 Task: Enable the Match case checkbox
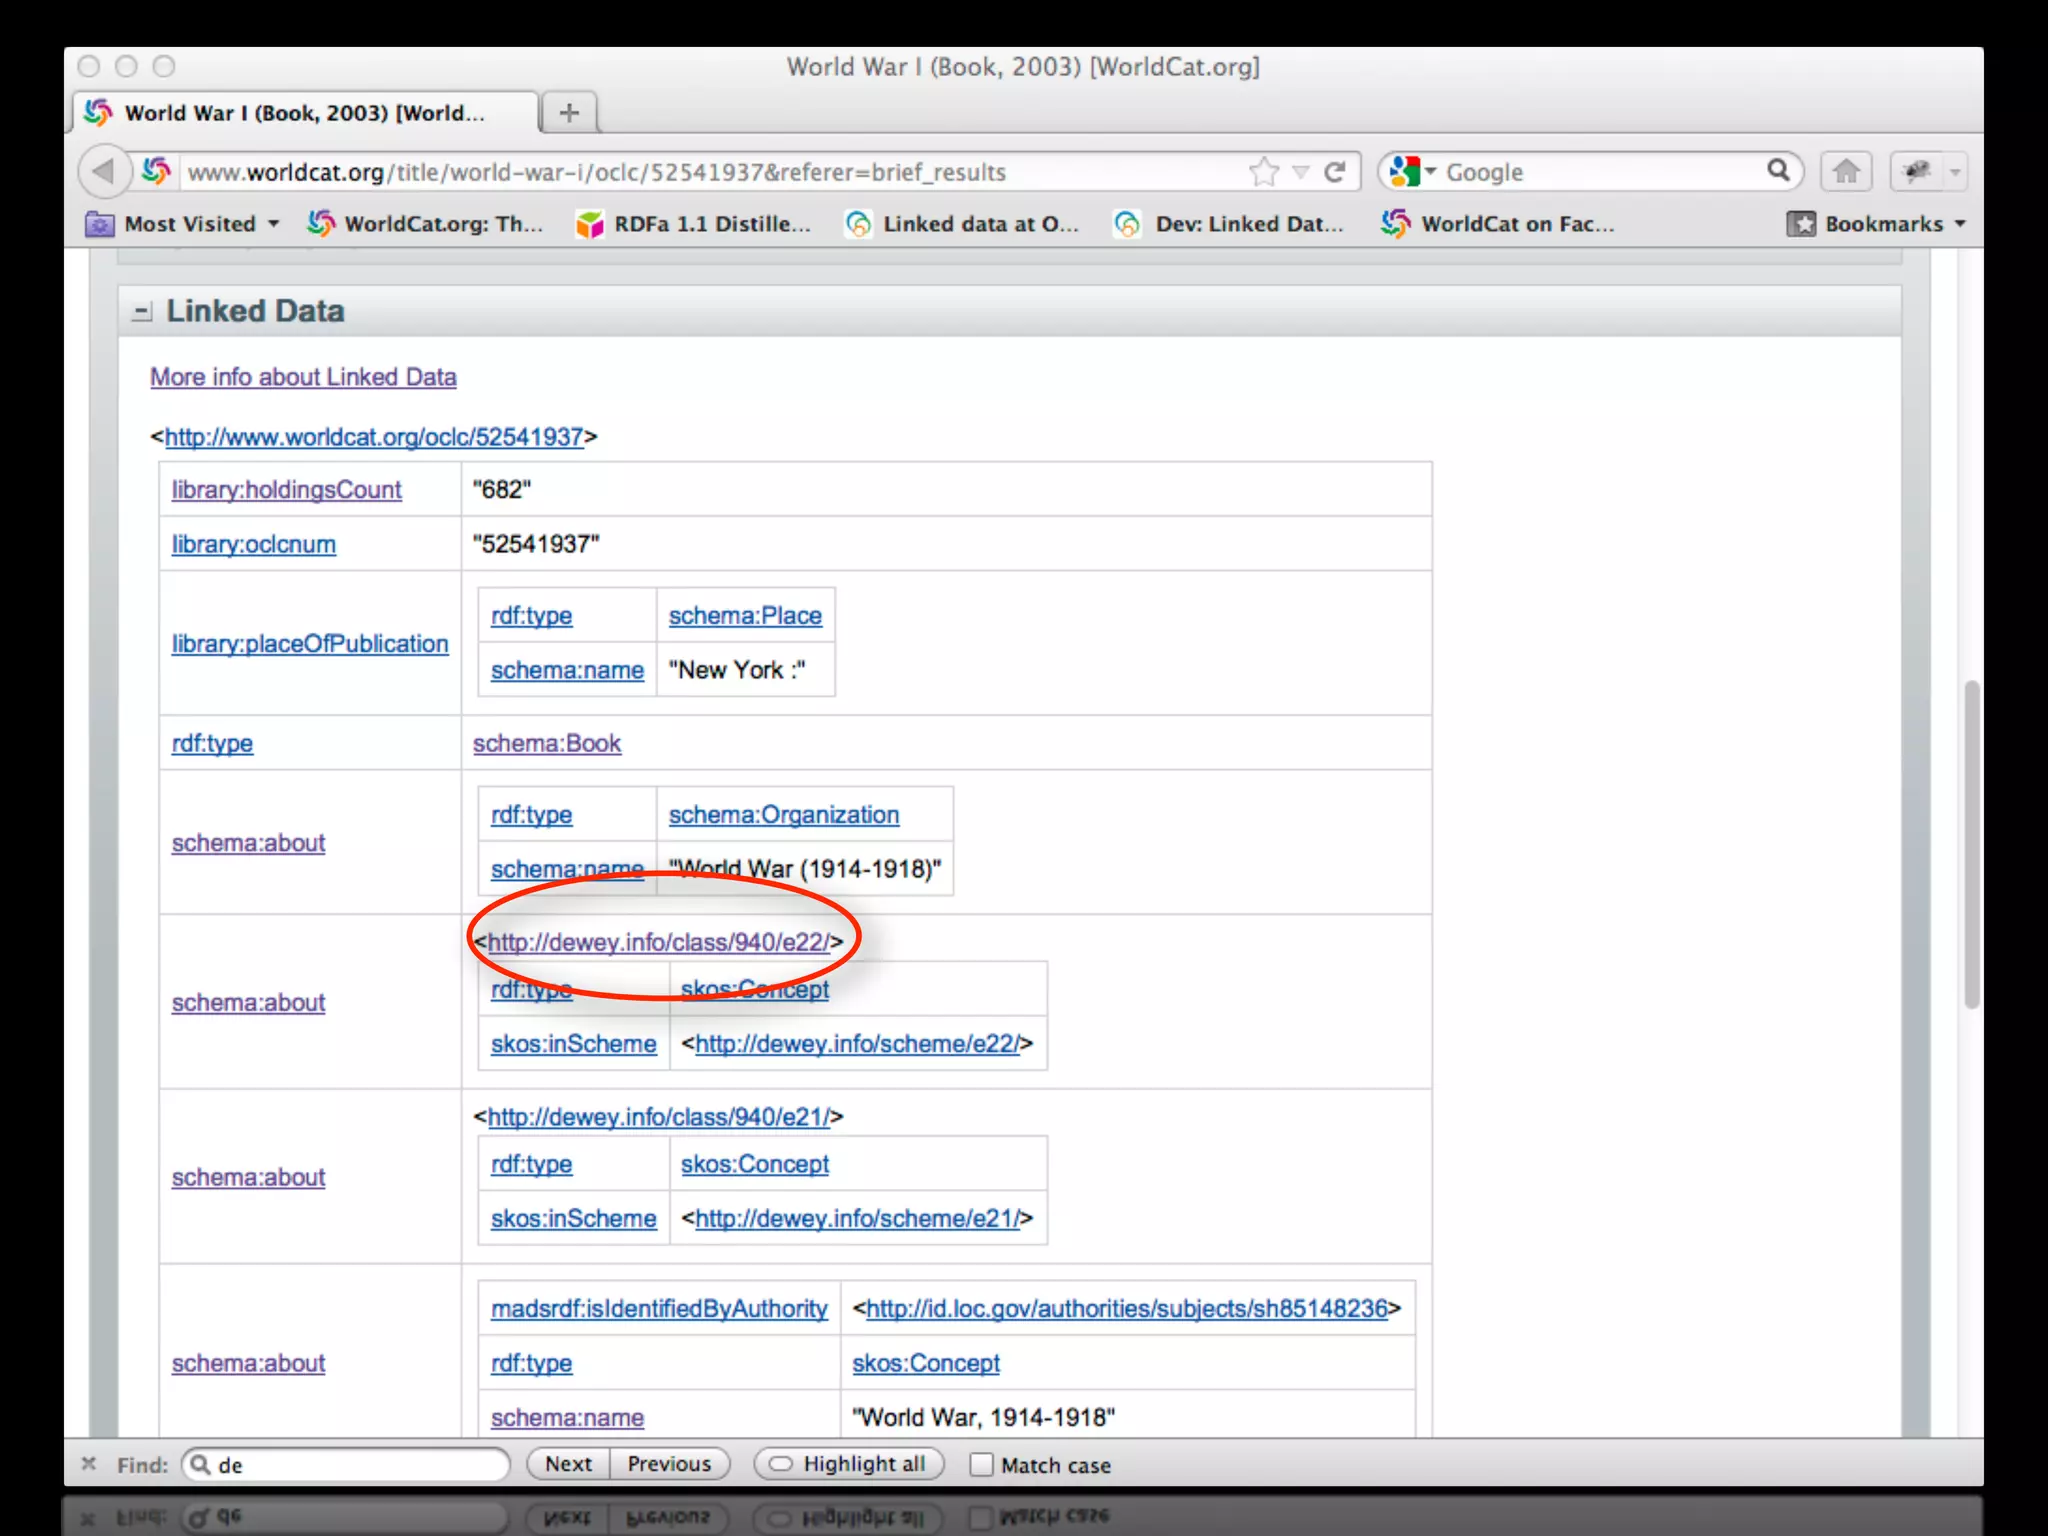[982, 1465]
